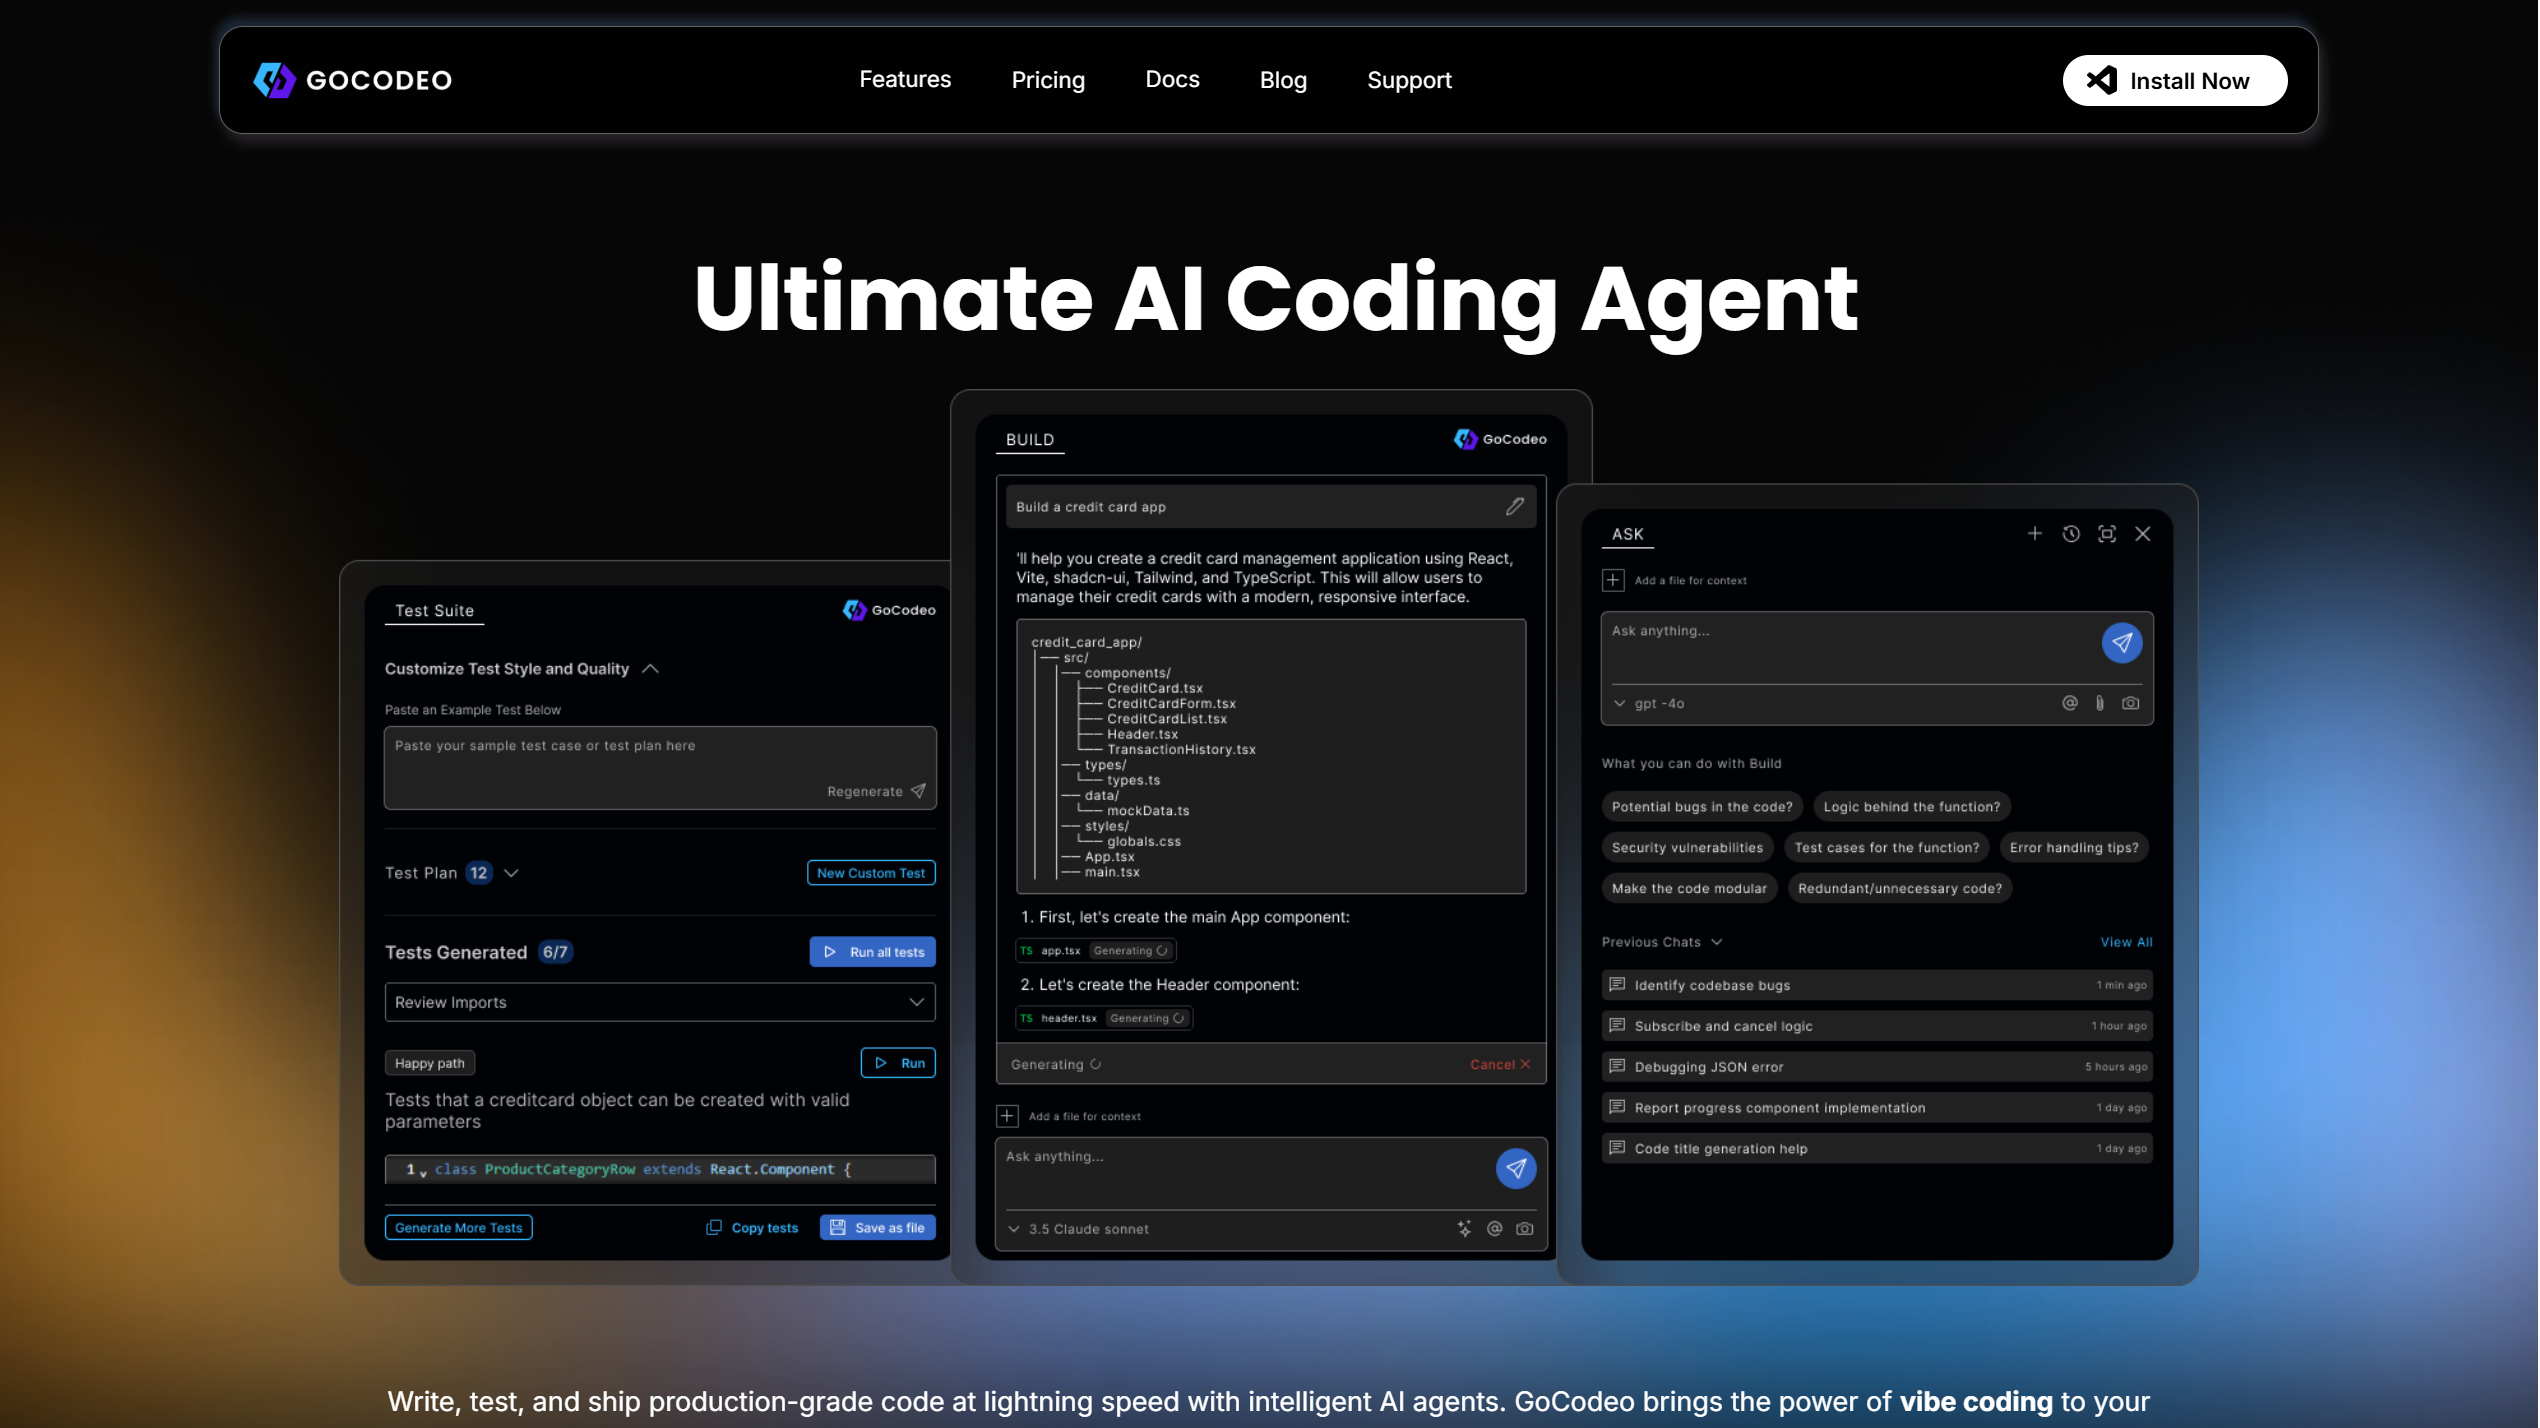This screenshot has width=2540, height=1428.
Task: Collapse the Previous Chats section
Action: [x=1716, y=943]
